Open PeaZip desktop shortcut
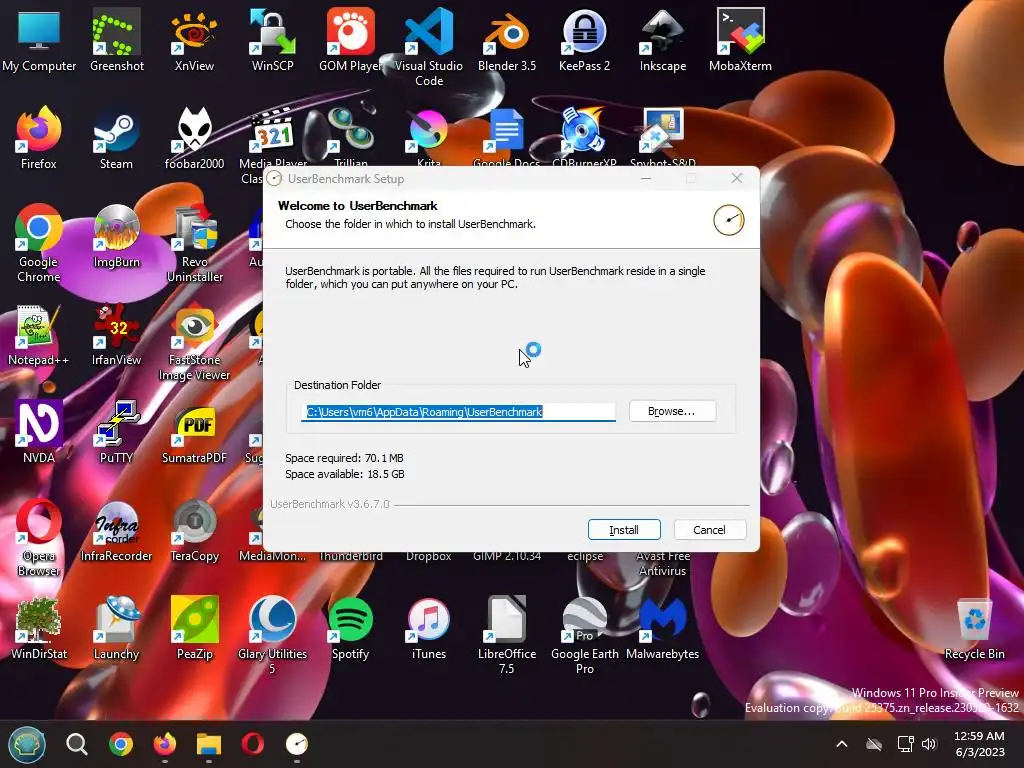Viewport: 1024px width, 768px height. click(x=195, y=628)
